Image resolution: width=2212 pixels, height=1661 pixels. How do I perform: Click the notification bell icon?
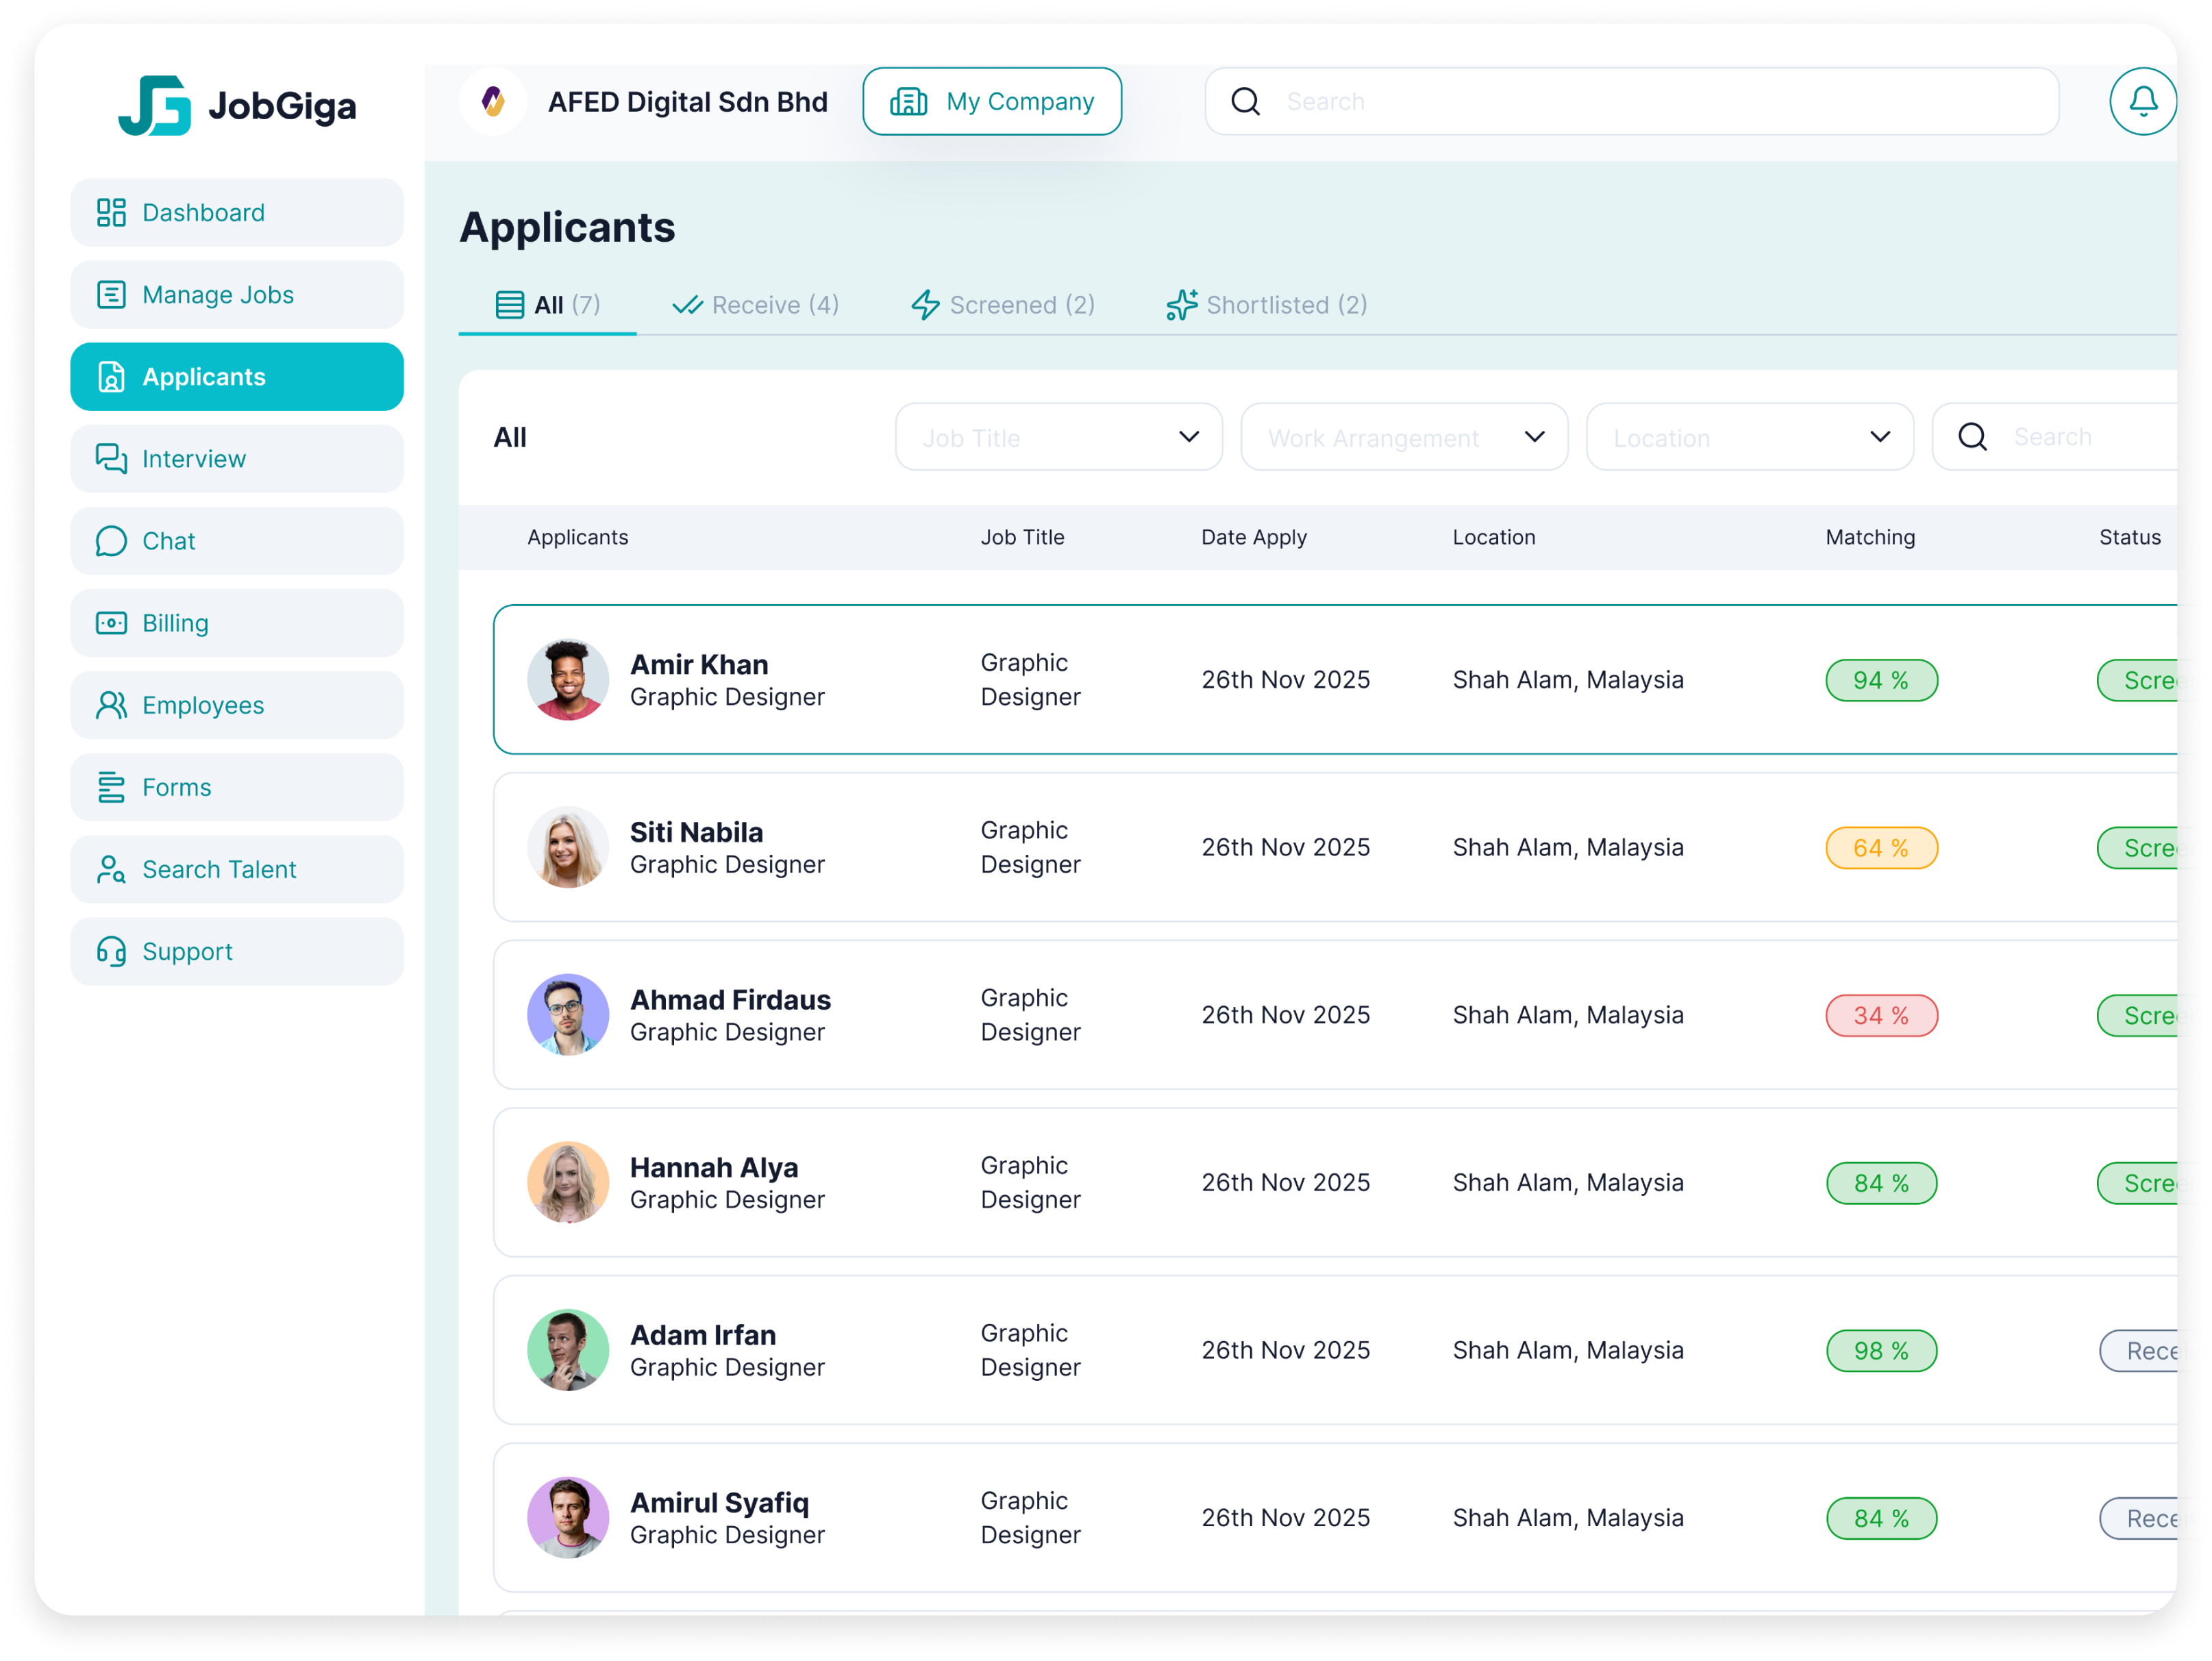coord(2142,101)
